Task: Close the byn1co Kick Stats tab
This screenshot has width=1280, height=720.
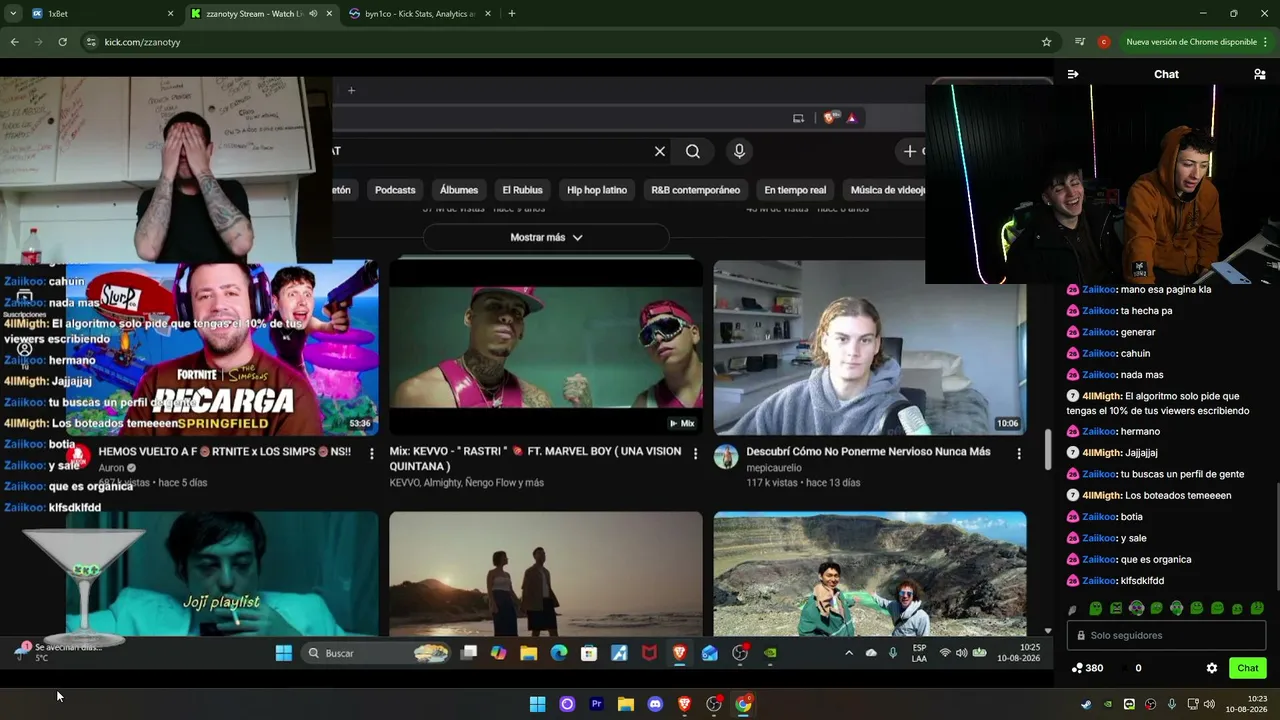Action: 487,14
